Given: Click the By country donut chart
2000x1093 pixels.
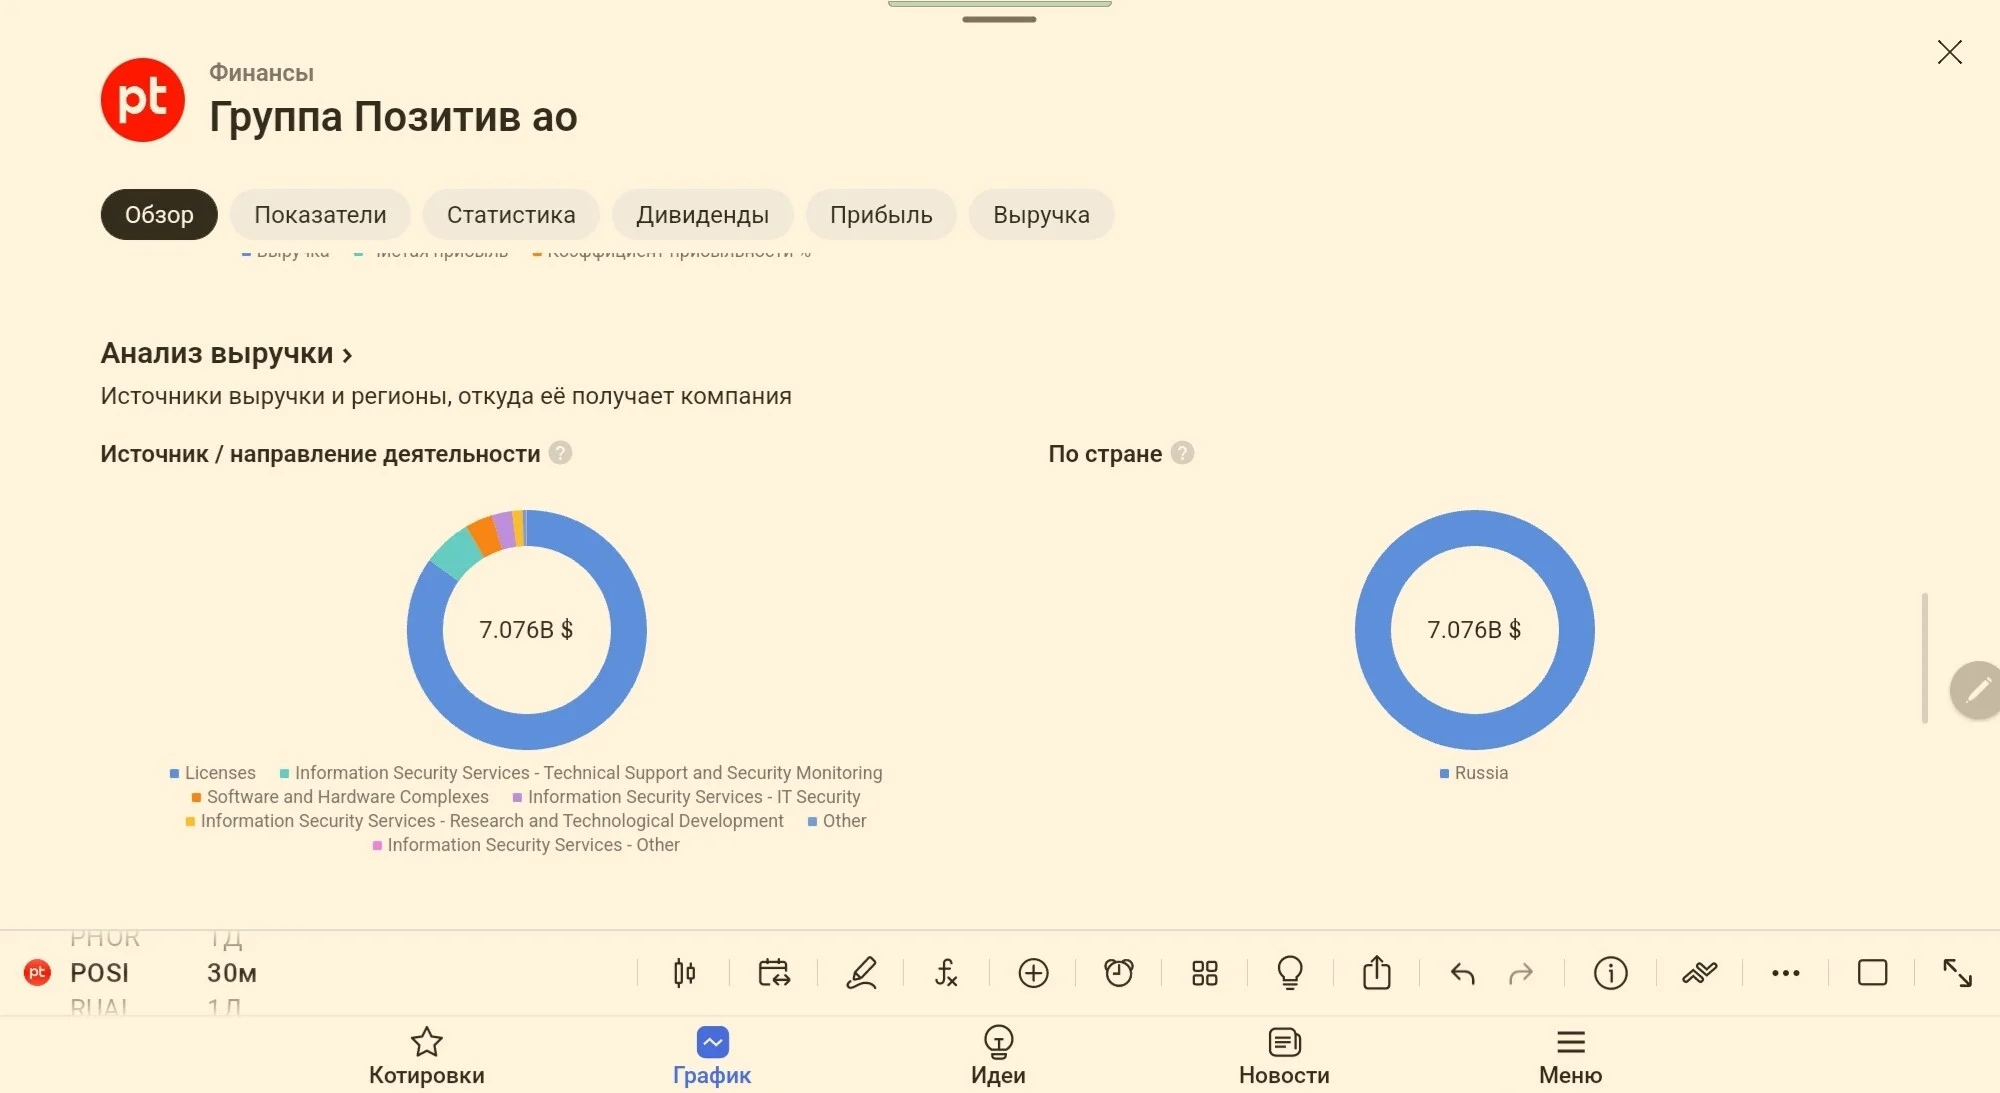Looking at the screenshot, I should 1475,630.
